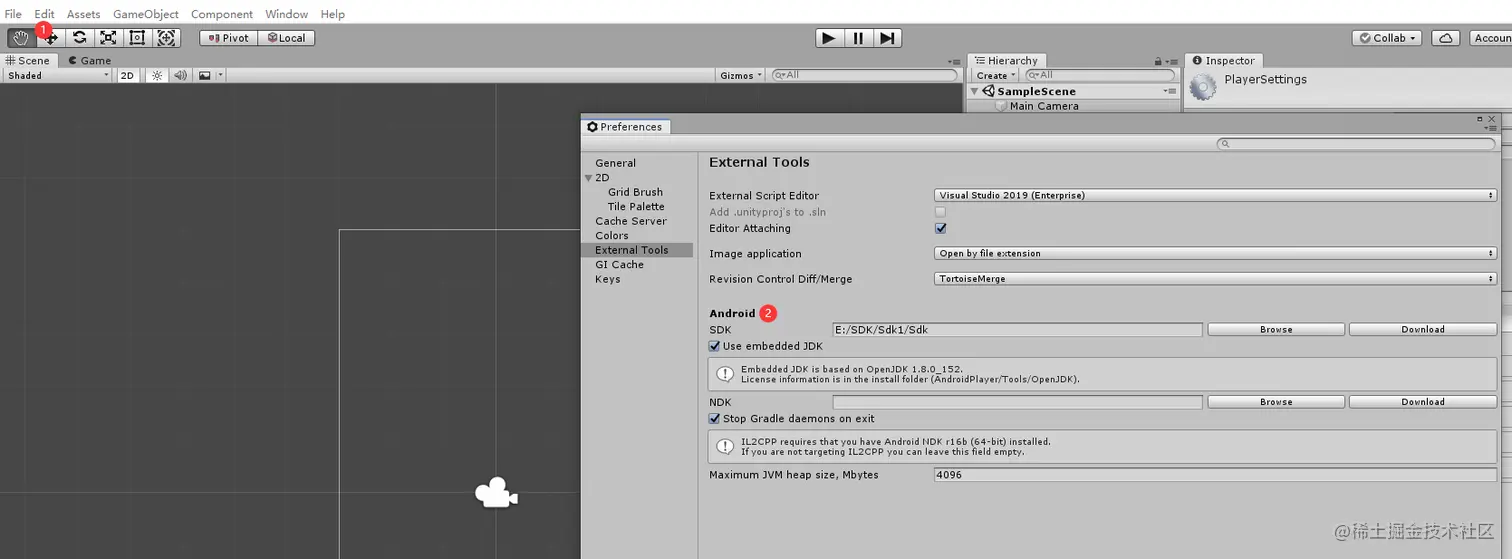Open the Shaded draw mode dropdown
1512x559 pixels.
click(x=57, y=75)
